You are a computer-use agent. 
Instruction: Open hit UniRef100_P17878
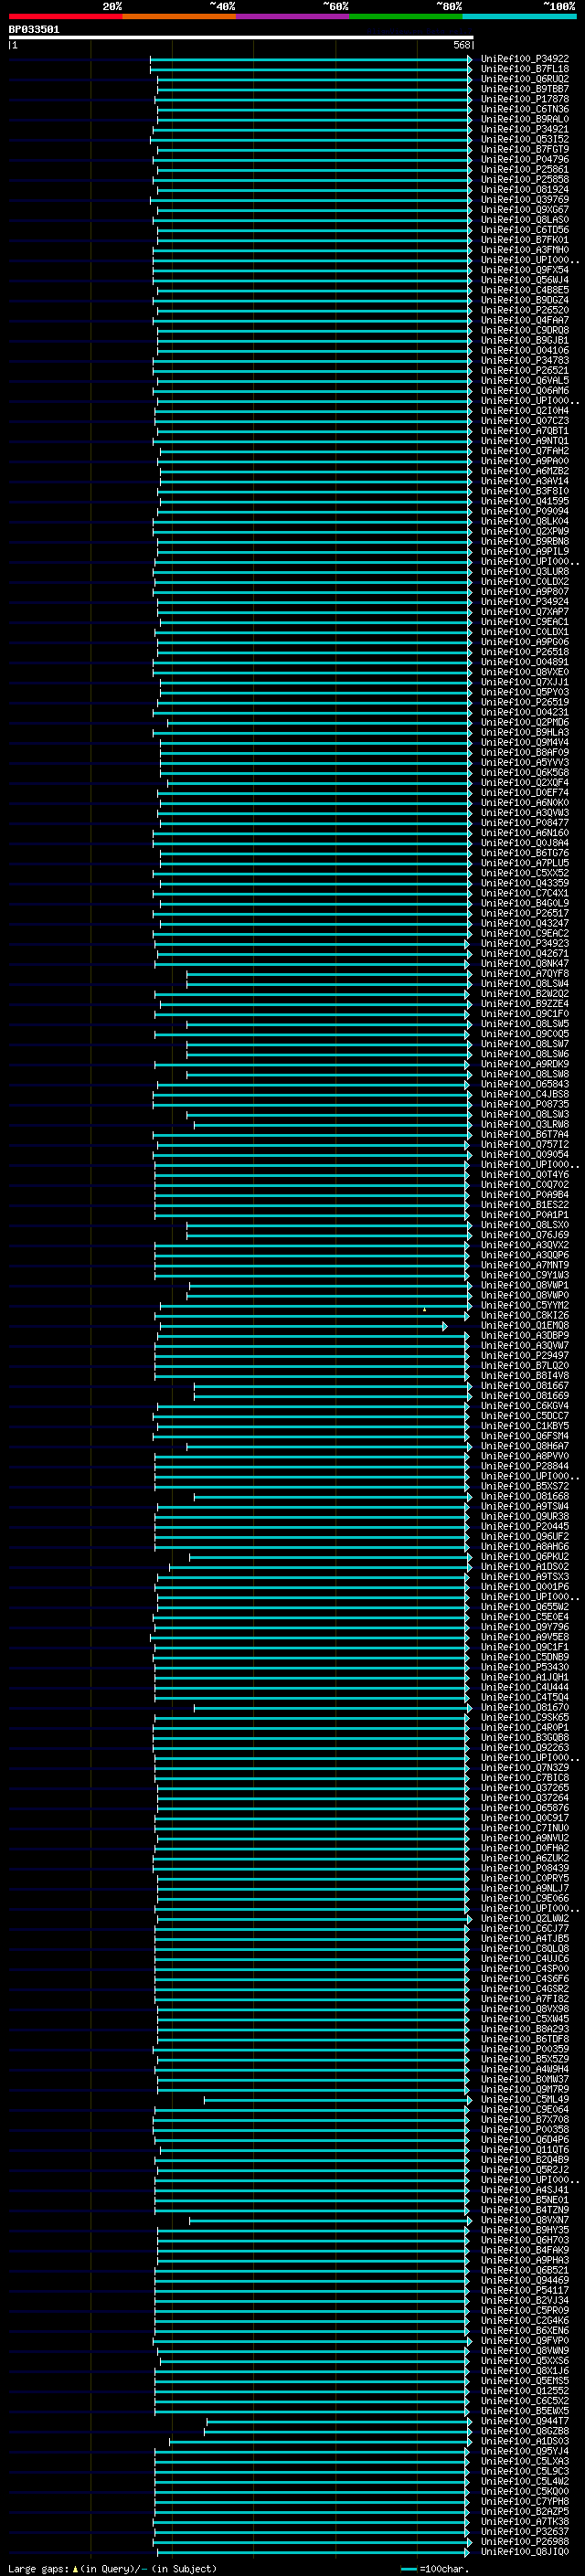[524, 99]
